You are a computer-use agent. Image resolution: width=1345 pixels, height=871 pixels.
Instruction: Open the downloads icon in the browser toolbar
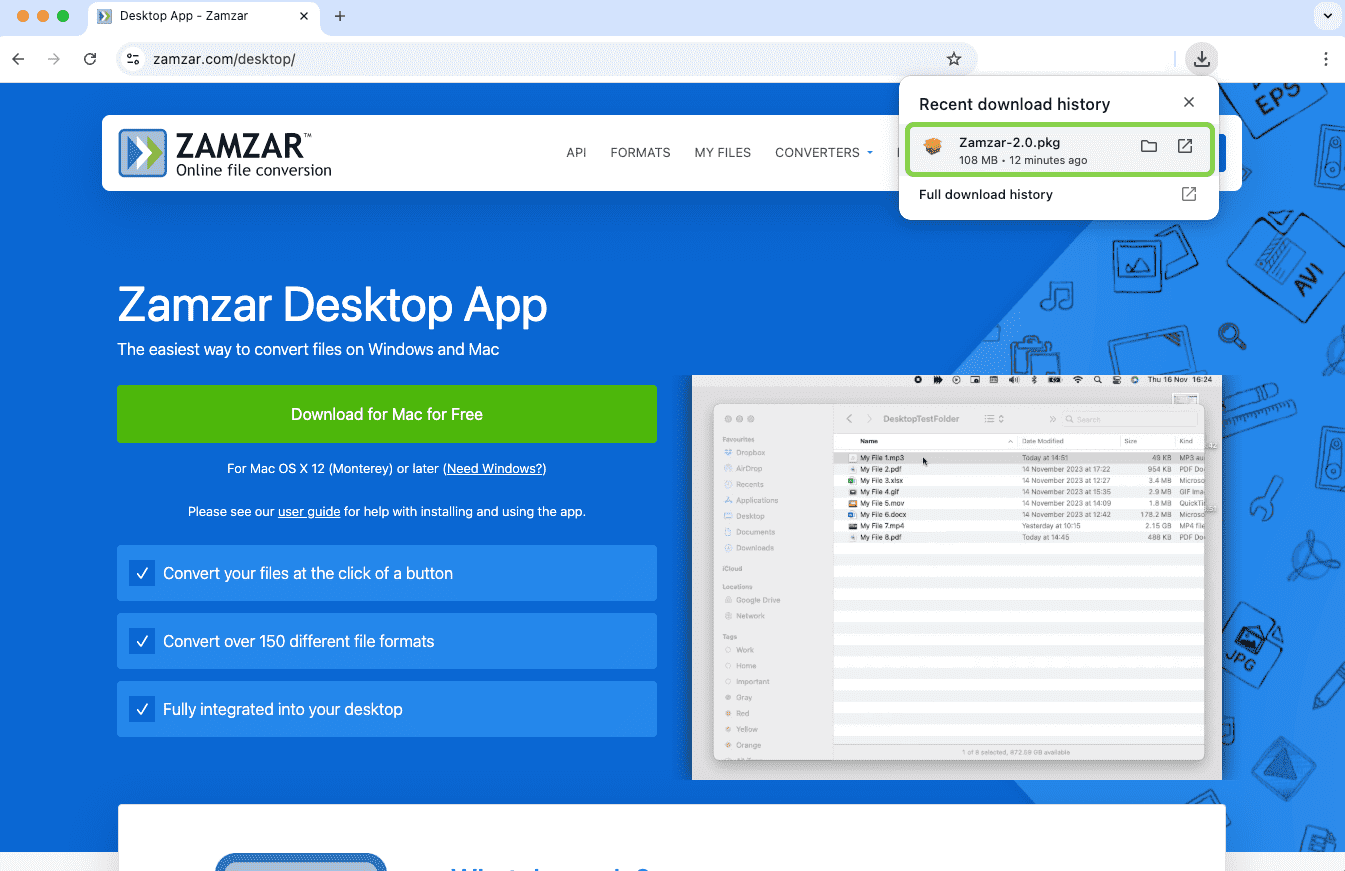pyautogui.click(x=1201, y=59)
